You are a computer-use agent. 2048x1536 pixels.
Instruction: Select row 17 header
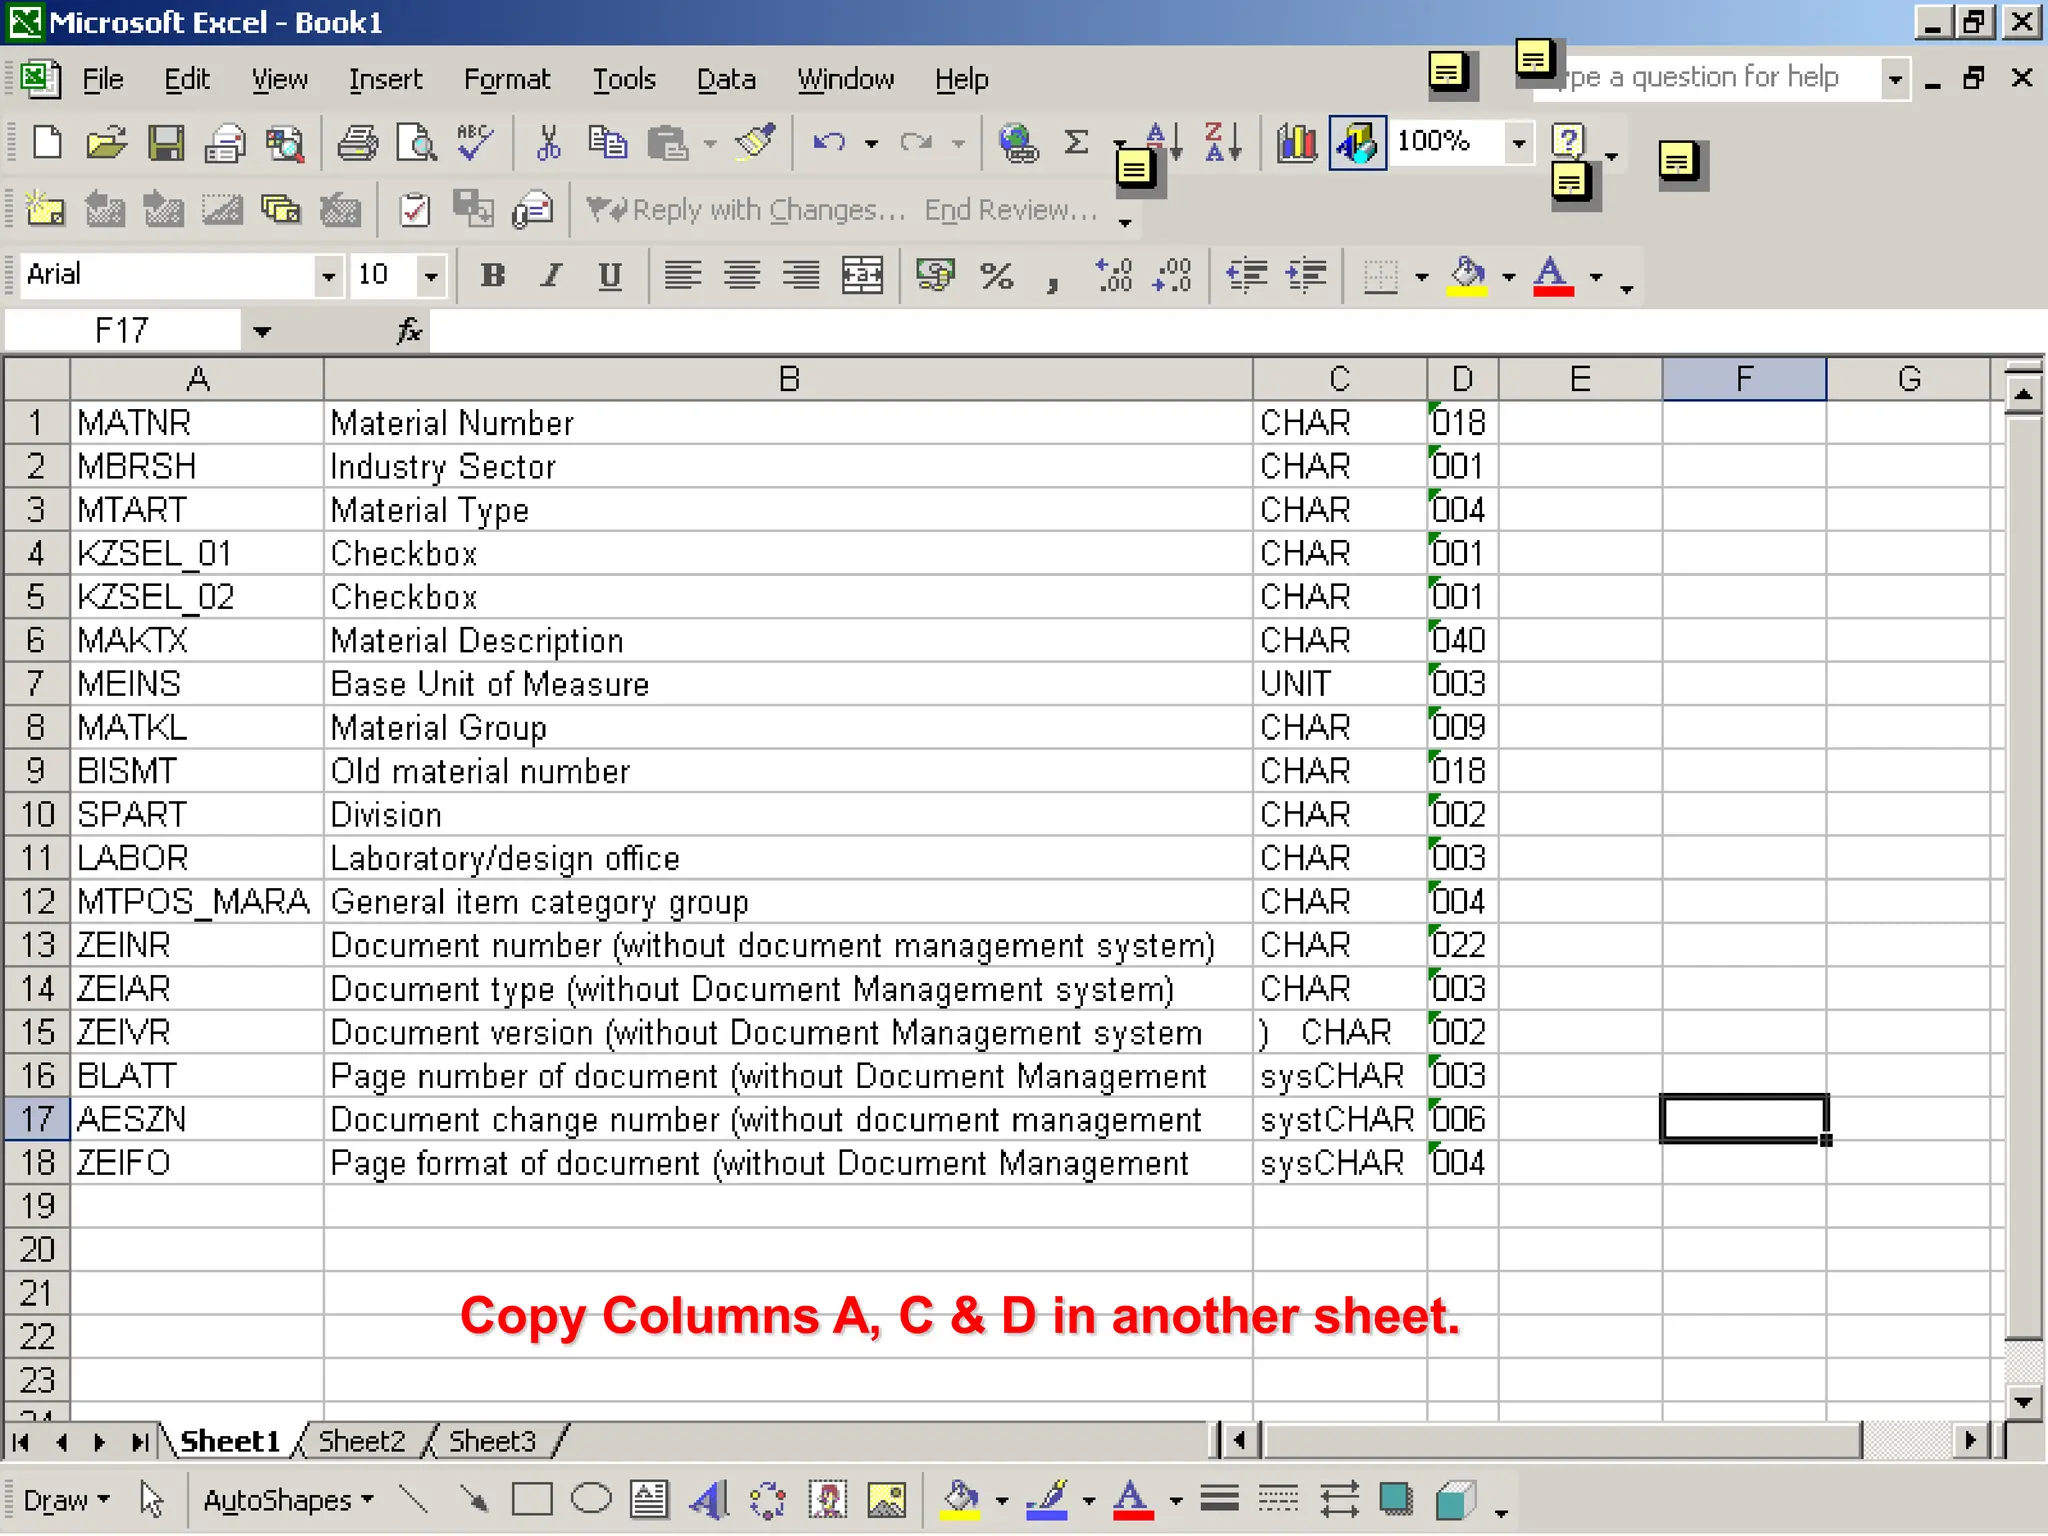pos(37,1119)
